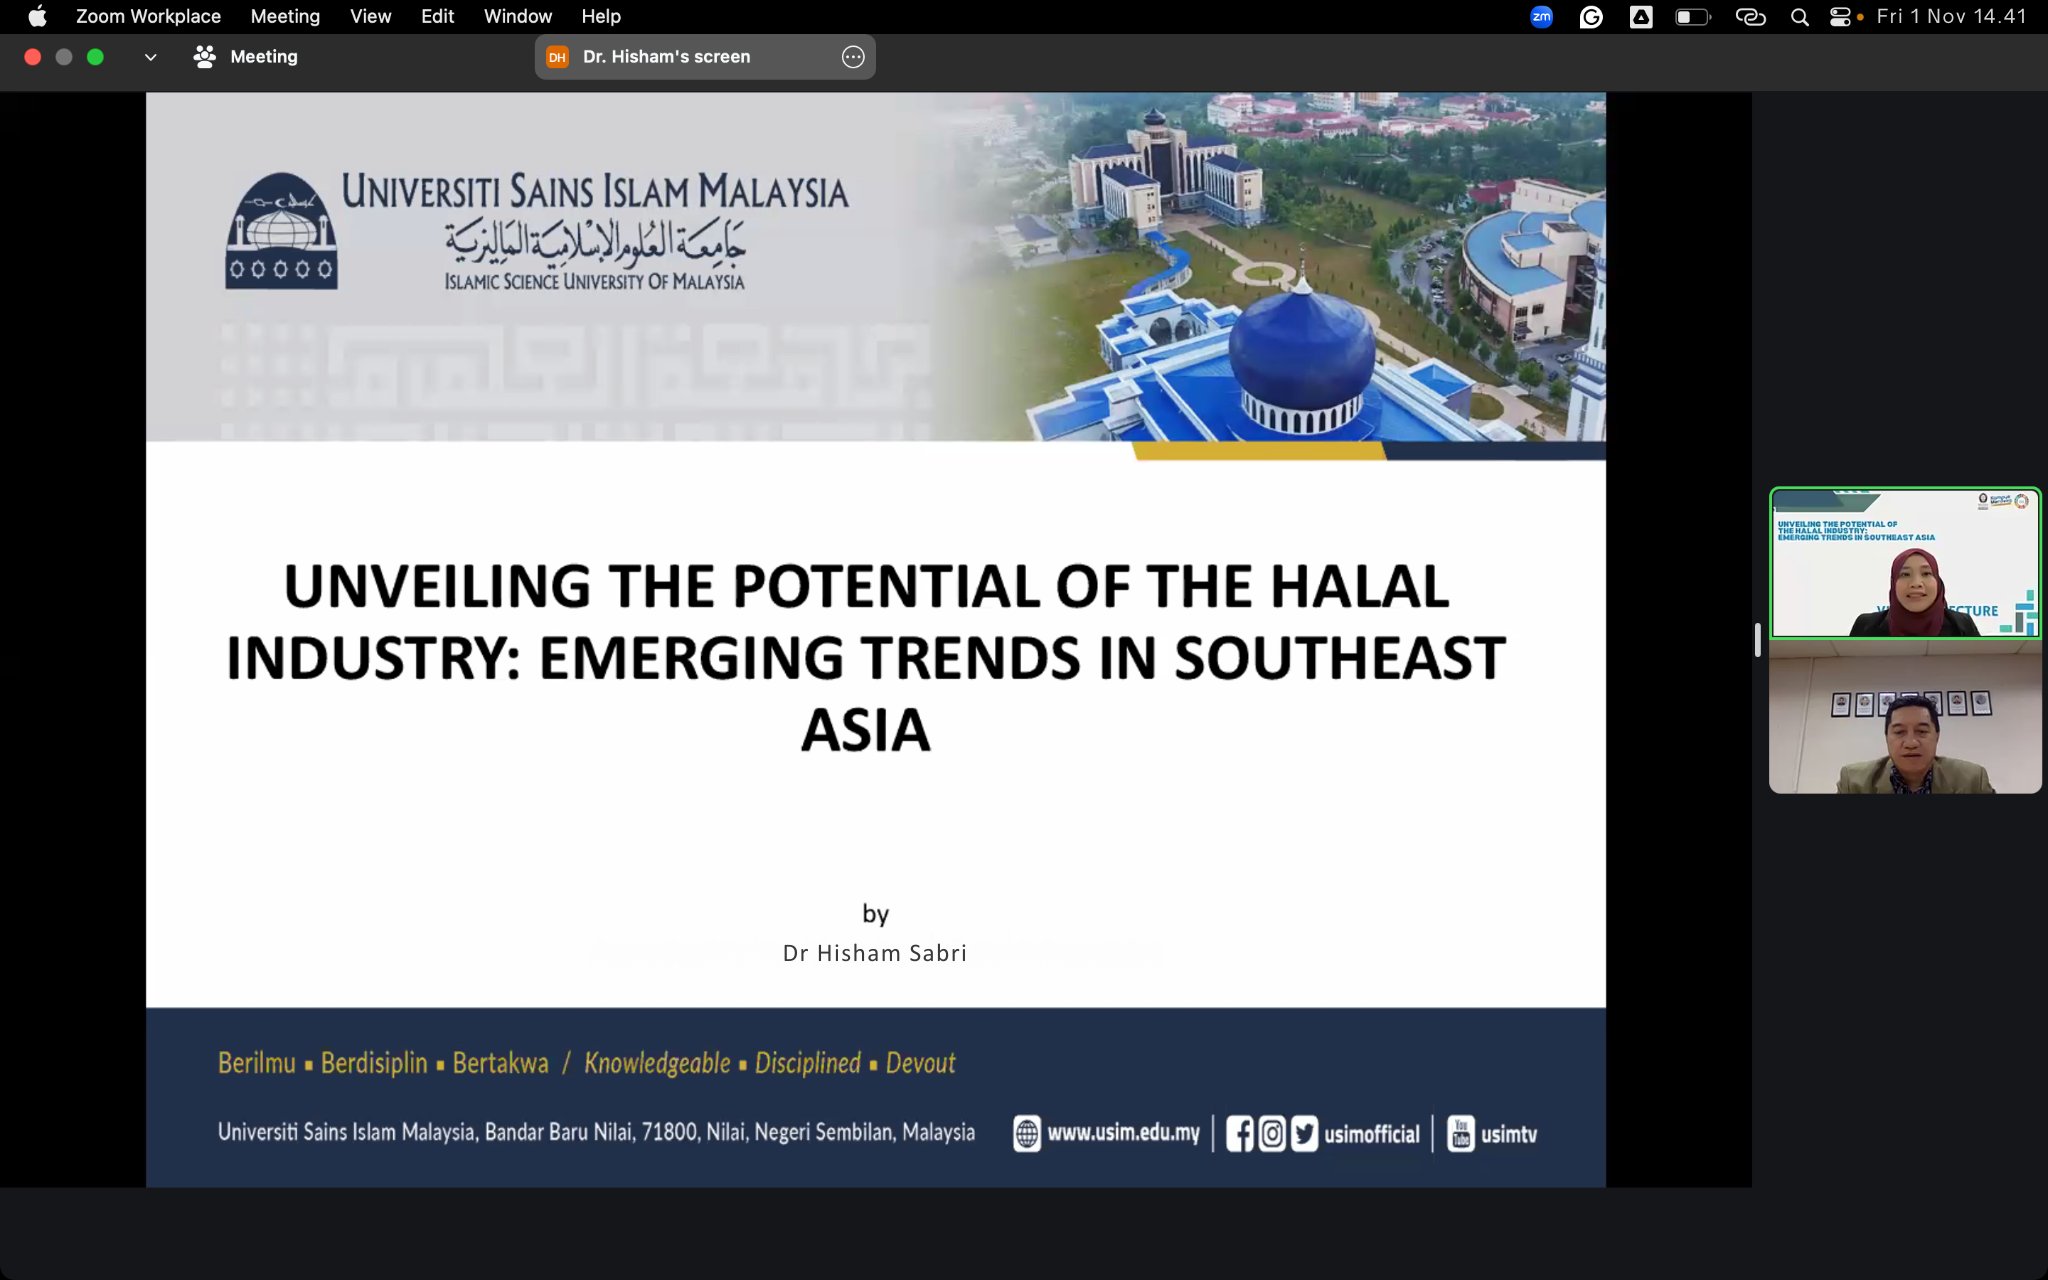The height and width of the screenshot is (1280, 2048).
Task: Open the Zoom menu bar status icon
Action: 1541,17
